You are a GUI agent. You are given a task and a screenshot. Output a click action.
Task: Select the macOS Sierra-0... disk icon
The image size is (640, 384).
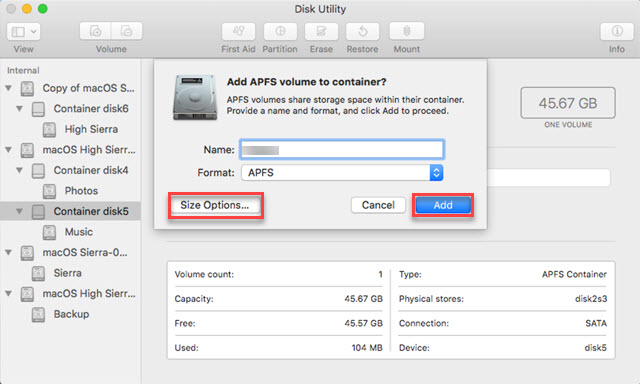click(27, 253)
